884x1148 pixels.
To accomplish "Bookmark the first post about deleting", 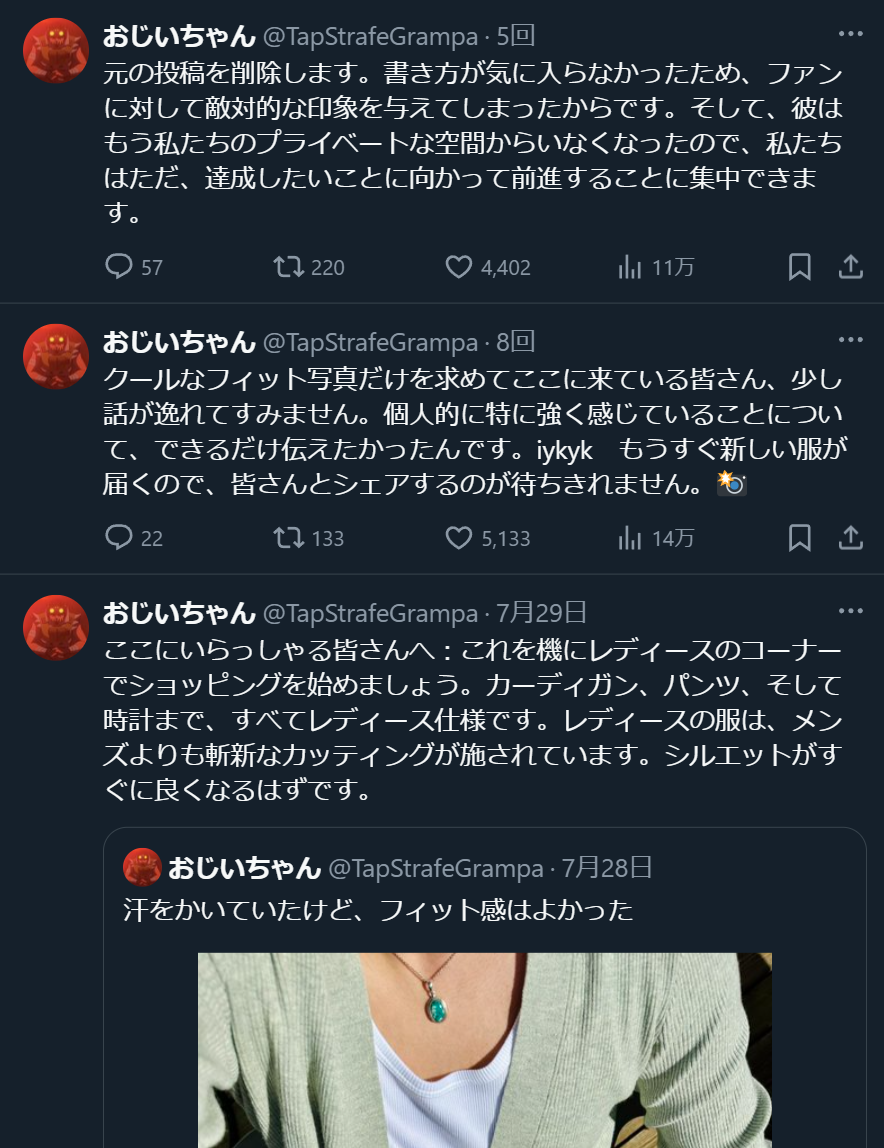I will 799,267.
